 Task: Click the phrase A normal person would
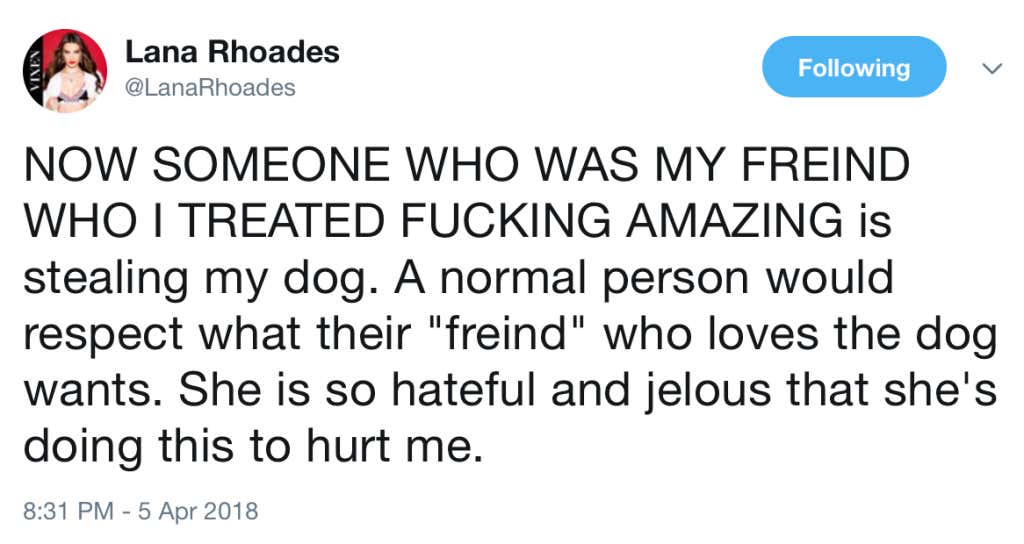pyautogui.click(x=643, y=278)
